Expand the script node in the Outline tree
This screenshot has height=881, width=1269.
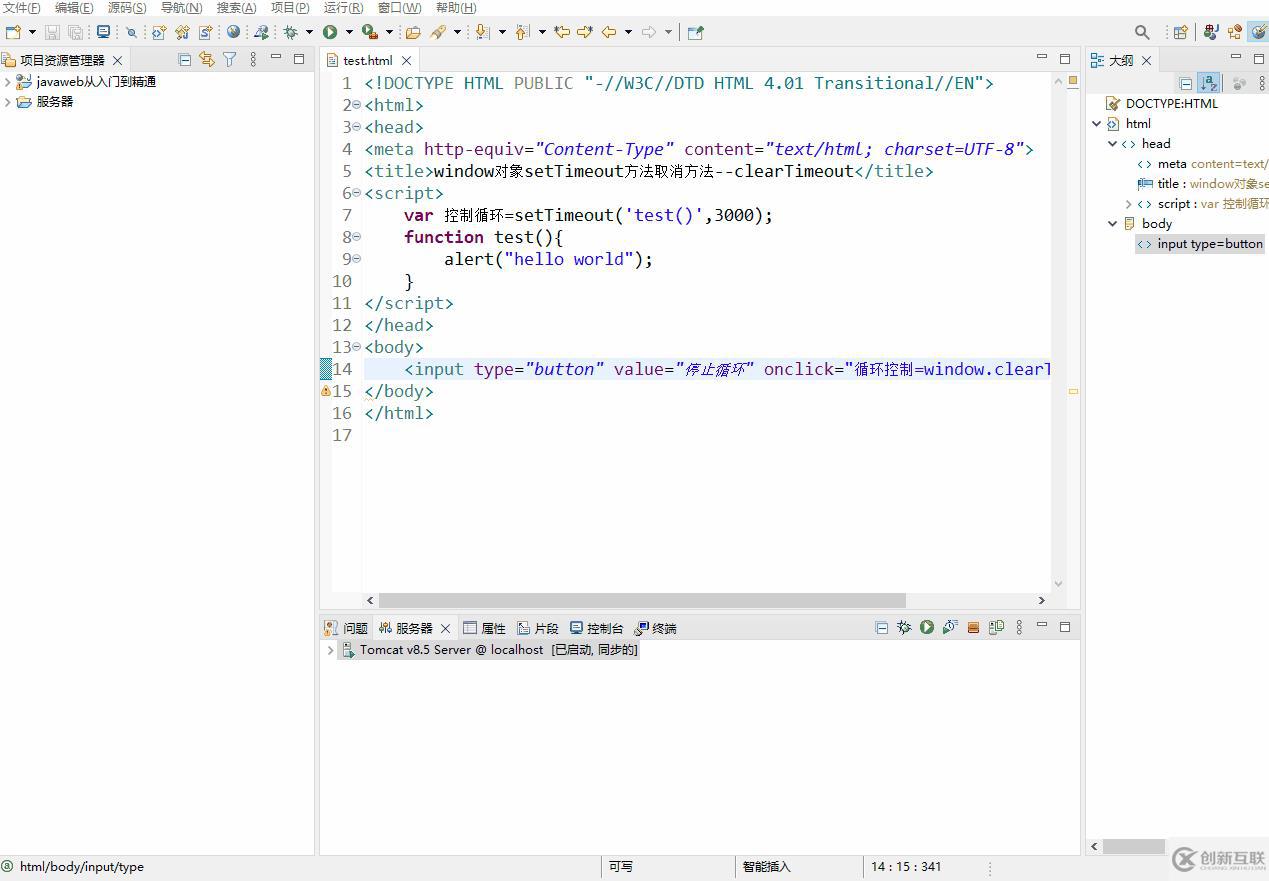[1129, 204]
